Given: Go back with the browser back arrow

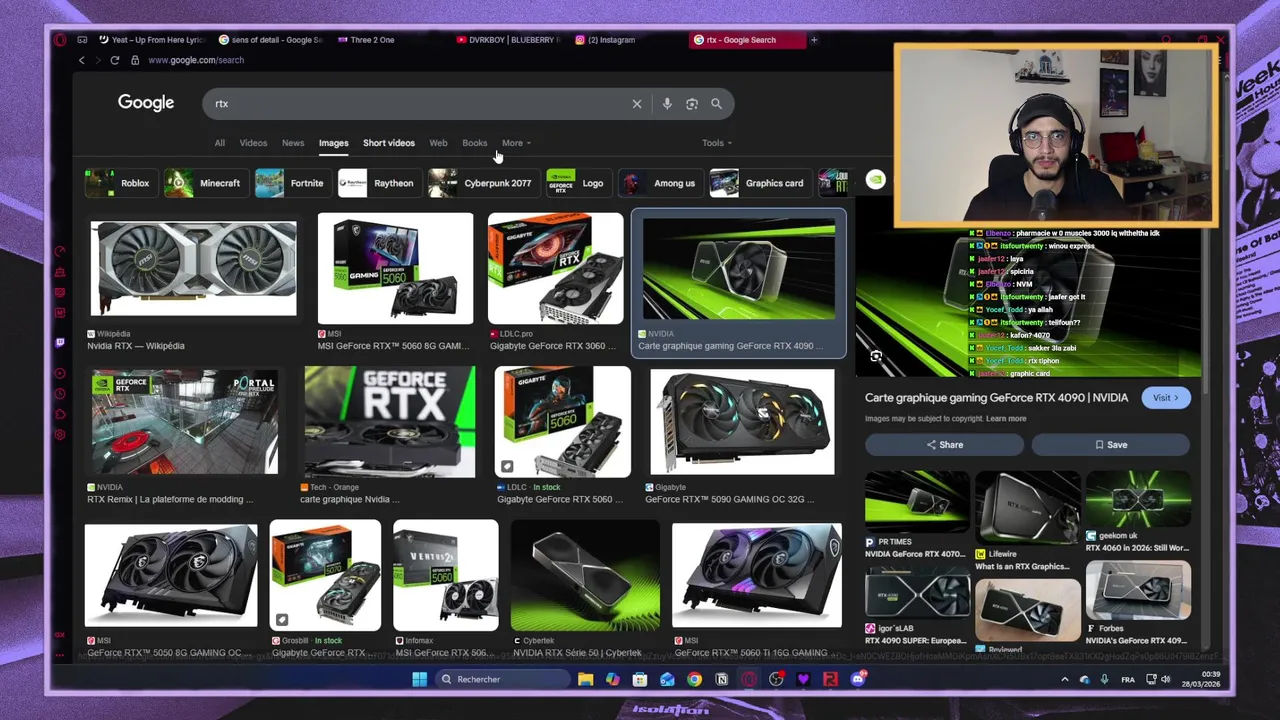Looking at the screenshot, I should (x=82, y=60).
